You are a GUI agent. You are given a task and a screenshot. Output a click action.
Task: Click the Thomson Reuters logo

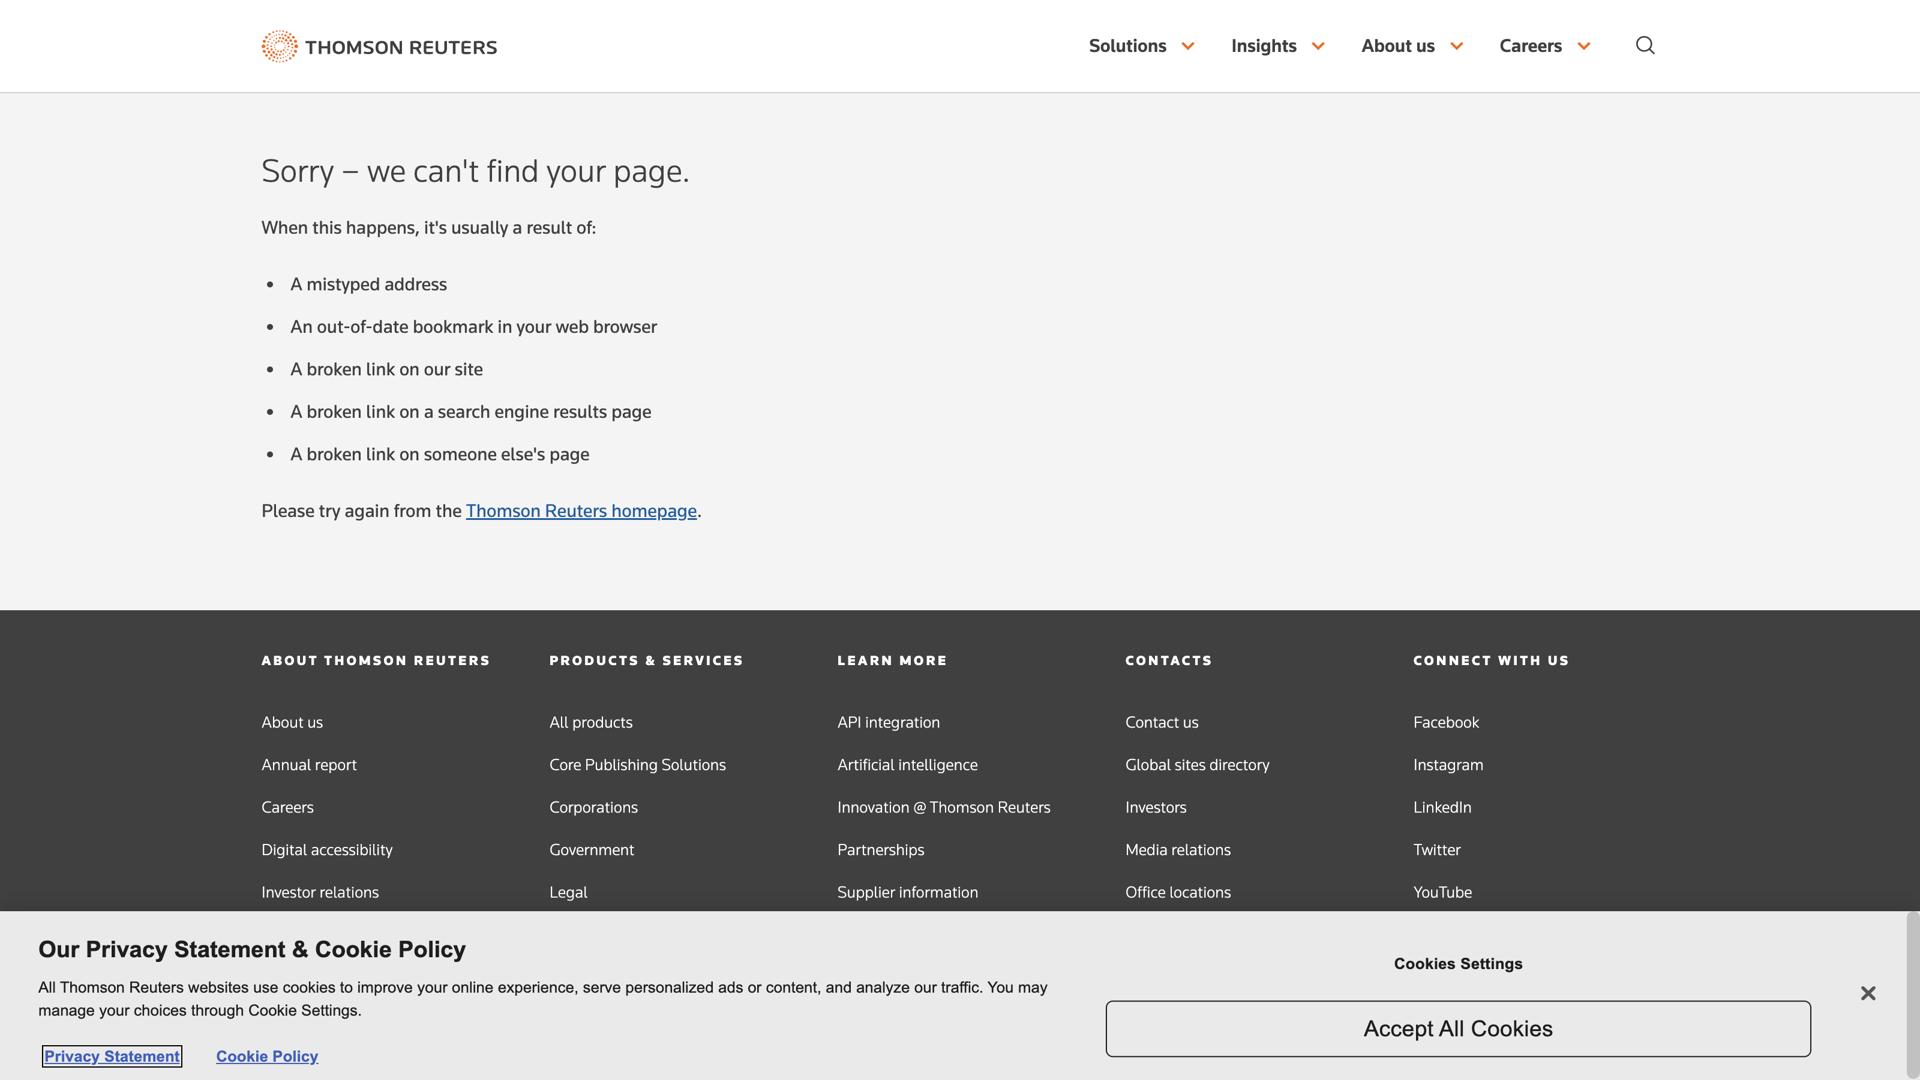(379, 46)
